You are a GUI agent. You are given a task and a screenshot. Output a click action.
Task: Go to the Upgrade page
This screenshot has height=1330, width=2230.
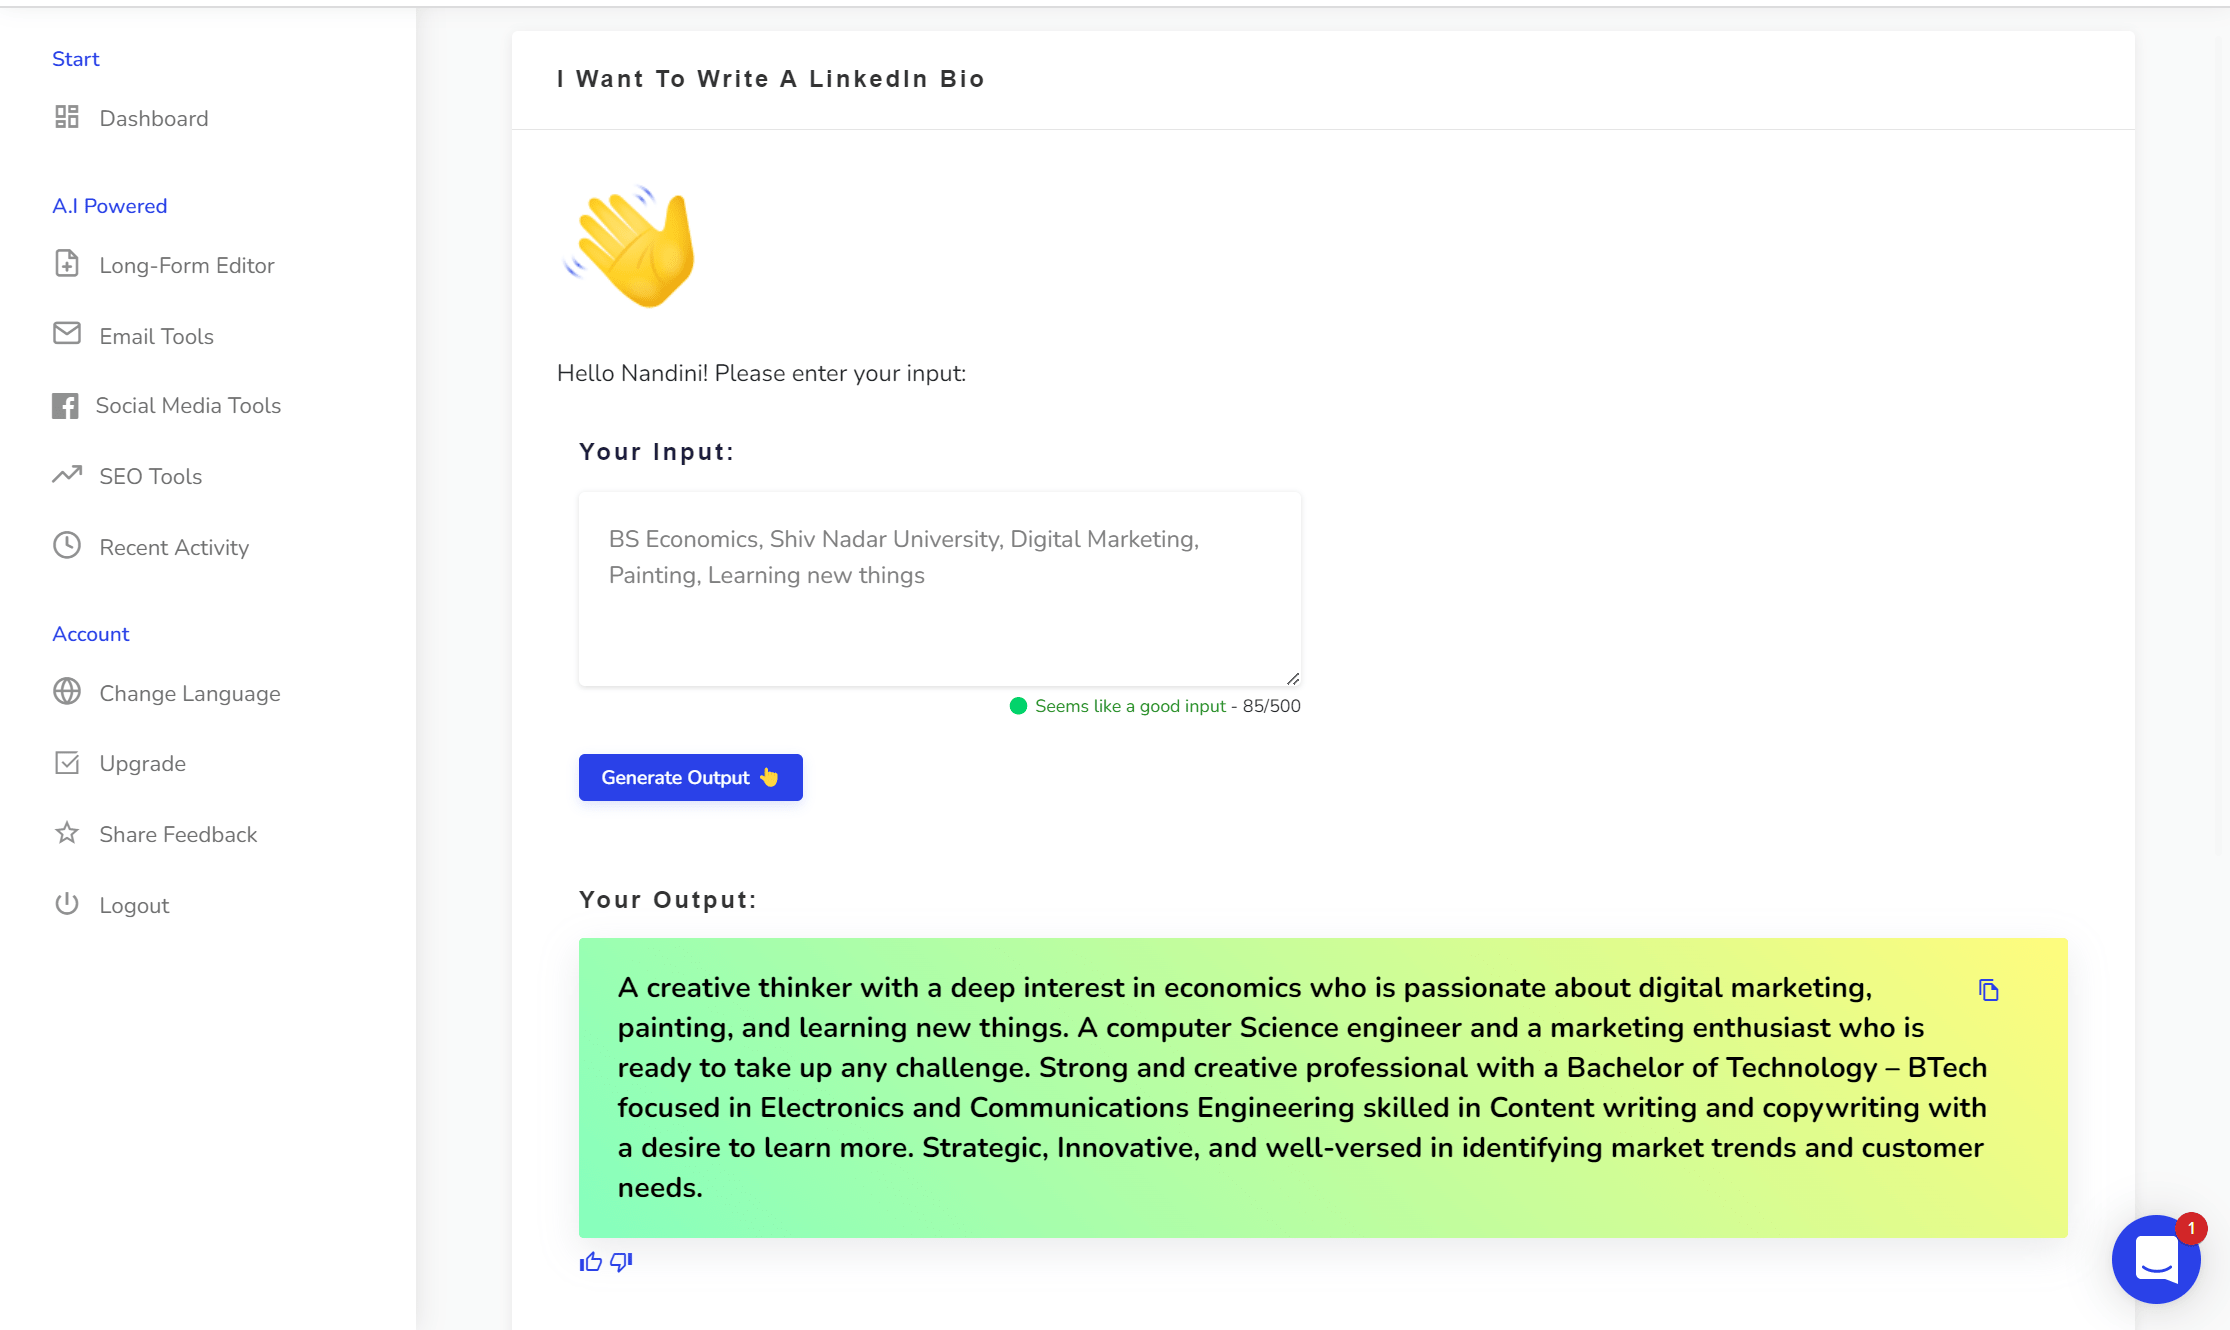coord(142,764)
